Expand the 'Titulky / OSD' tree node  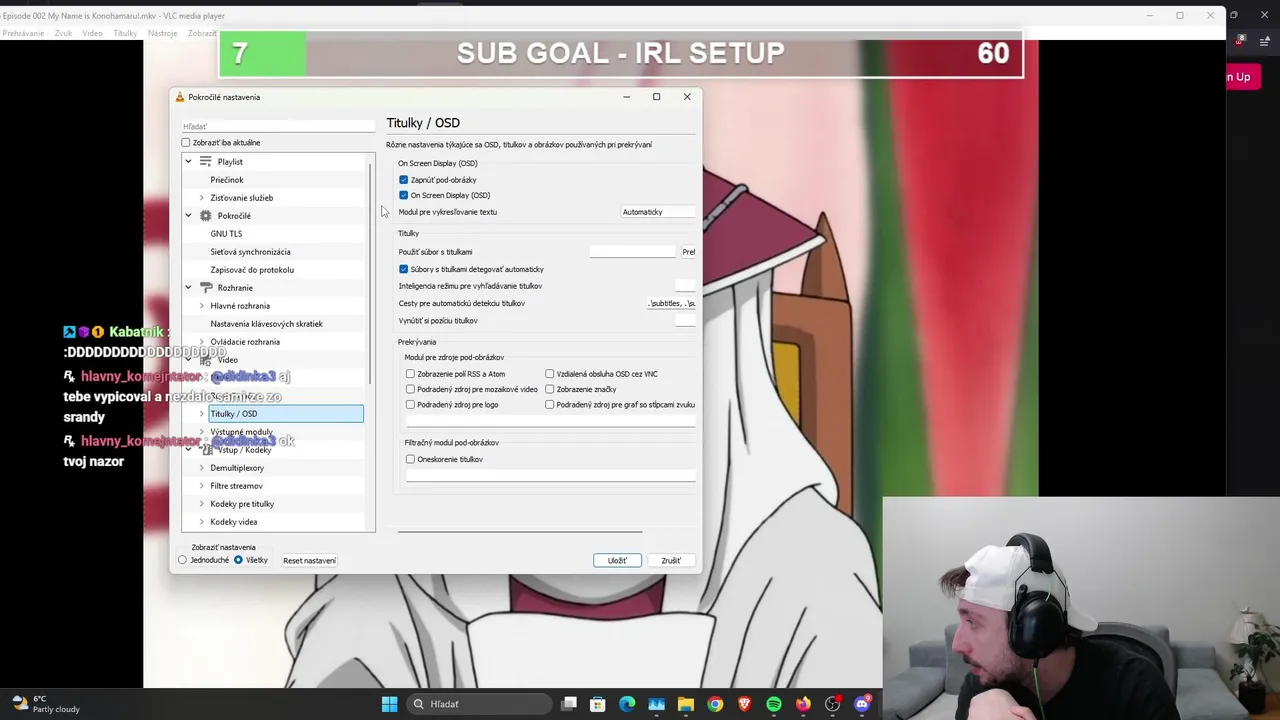[202, 414]
